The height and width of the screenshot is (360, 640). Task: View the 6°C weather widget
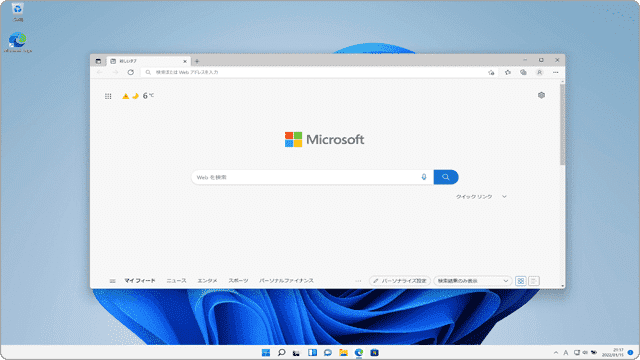coord(138,96)
